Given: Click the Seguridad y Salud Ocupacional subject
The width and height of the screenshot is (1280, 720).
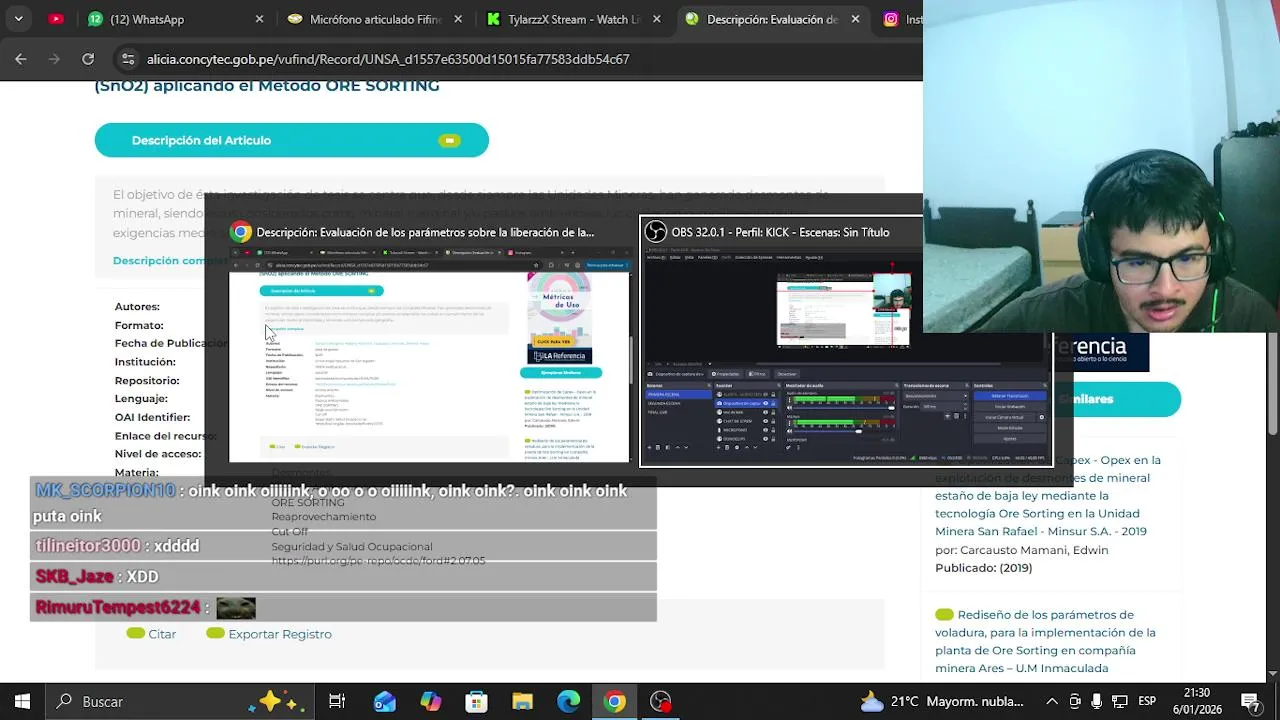Looking at the screenshot, I should coord(352,547).
